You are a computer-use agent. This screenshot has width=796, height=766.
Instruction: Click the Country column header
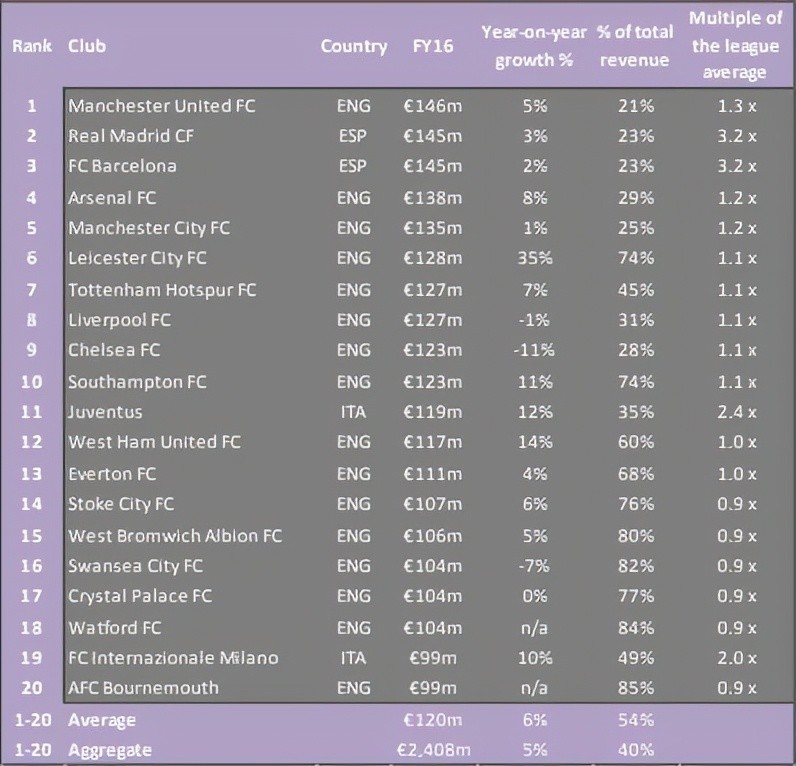(x=354, y=46)
